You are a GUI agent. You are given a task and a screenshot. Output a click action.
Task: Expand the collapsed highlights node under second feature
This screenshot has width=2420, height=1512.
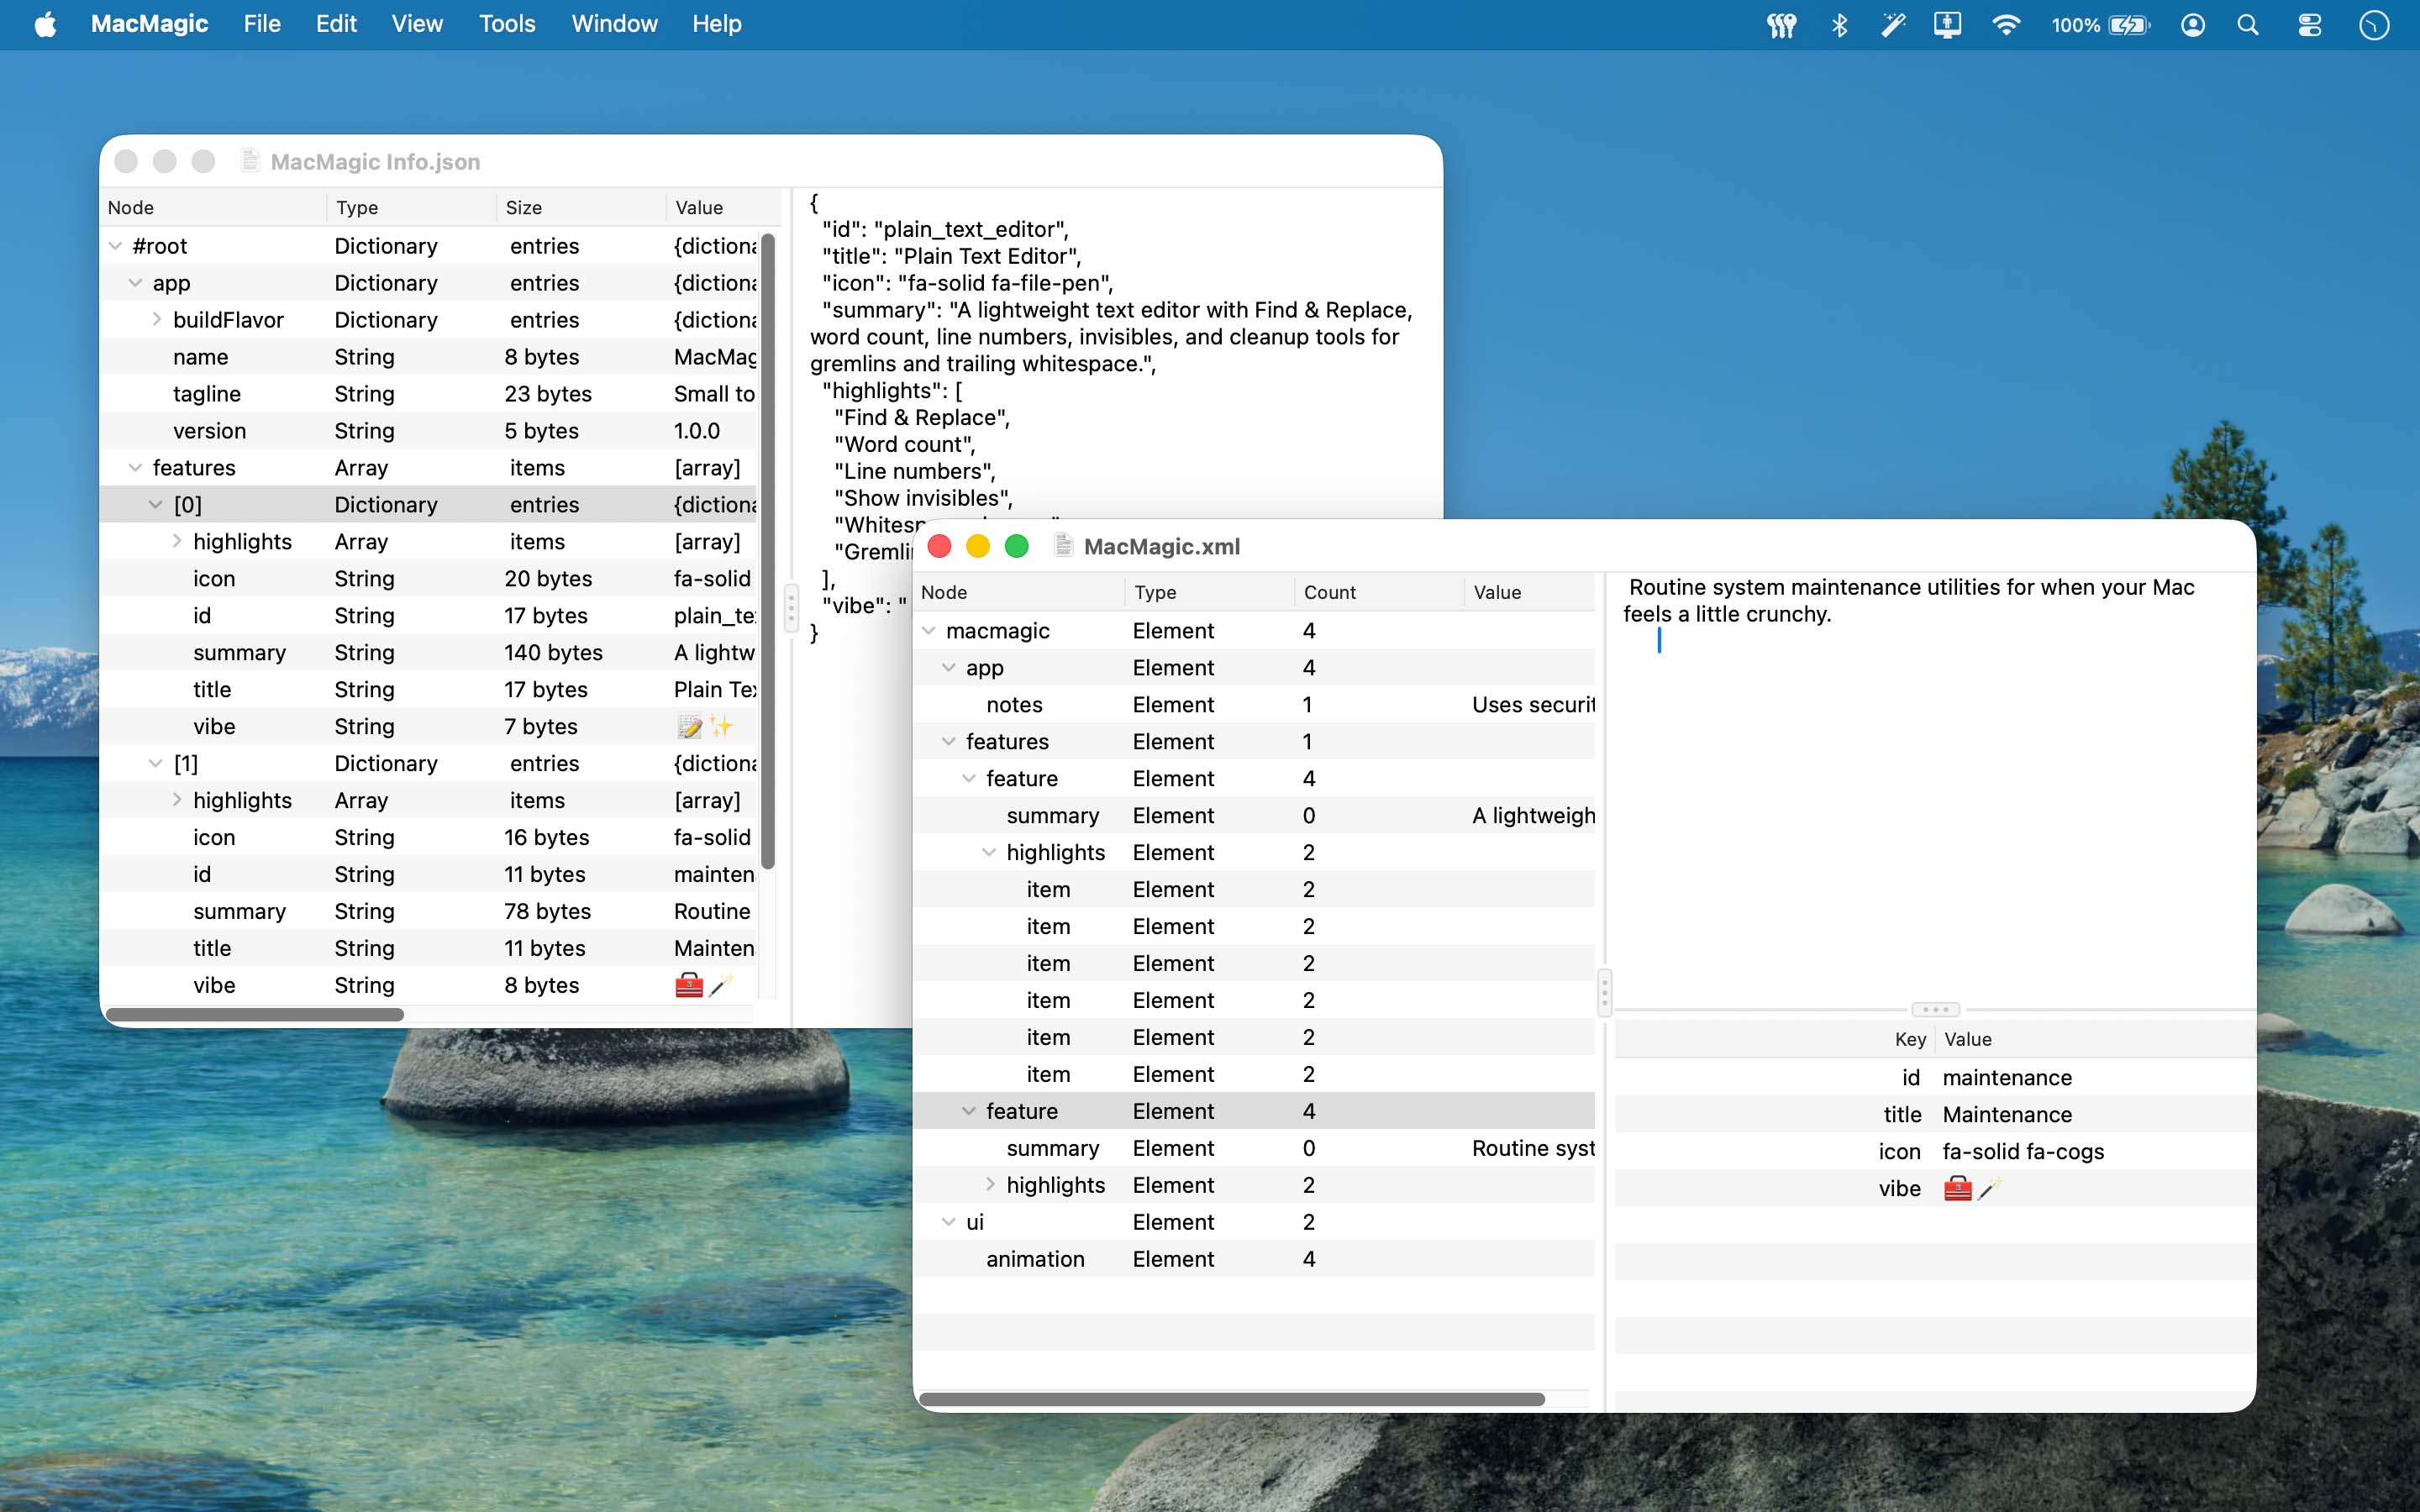[x=990, y=1185]
